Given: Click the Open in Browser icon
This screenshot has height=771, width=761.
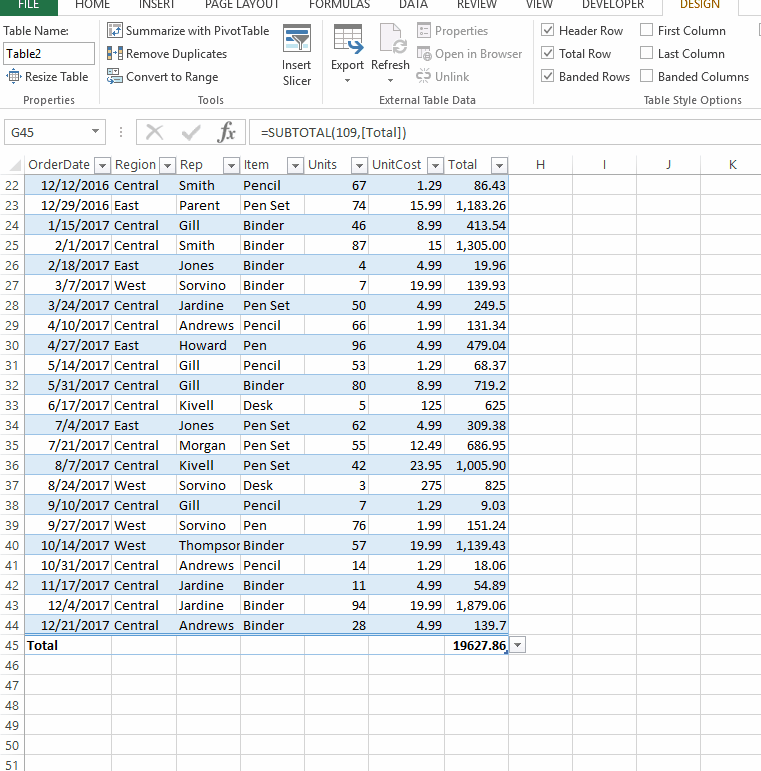Looking at the screenshot, I should (x=424, y=53).
